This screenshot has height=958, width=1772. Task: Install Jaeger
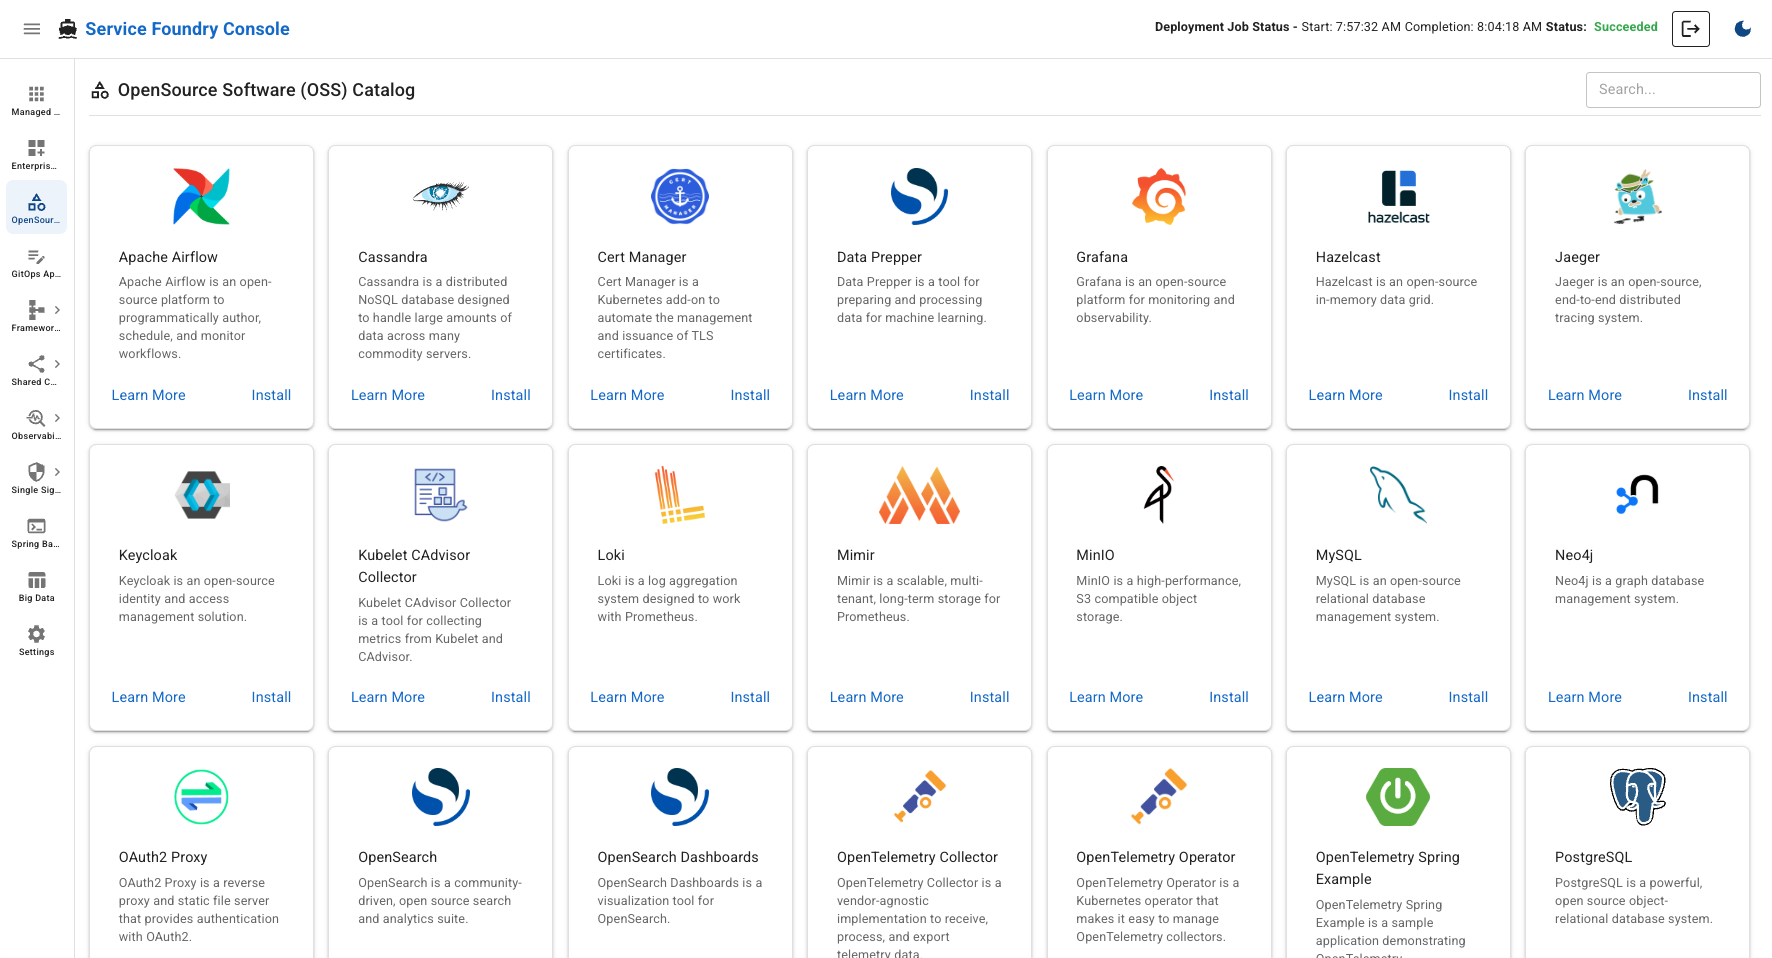click(1708, 395)
